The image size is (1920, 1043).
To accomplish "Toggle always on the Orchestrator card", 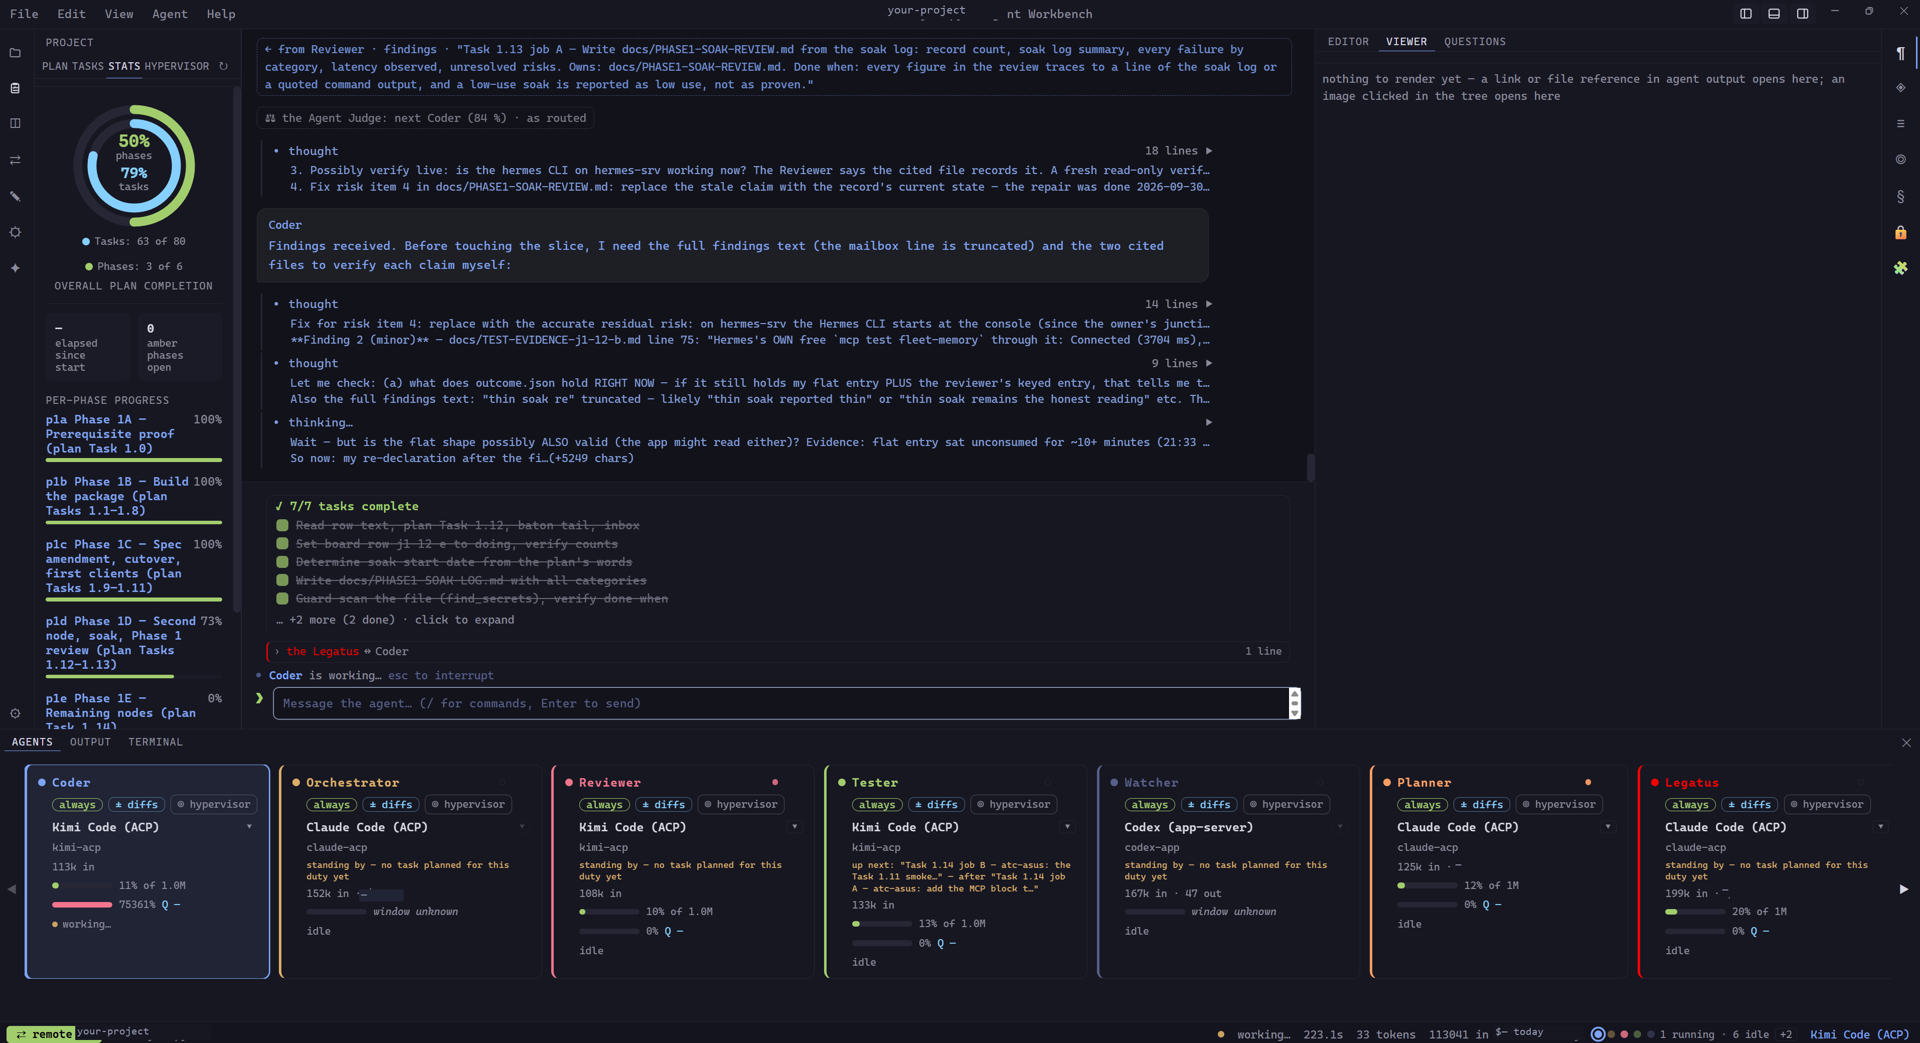I will click(x=331, y=805).
